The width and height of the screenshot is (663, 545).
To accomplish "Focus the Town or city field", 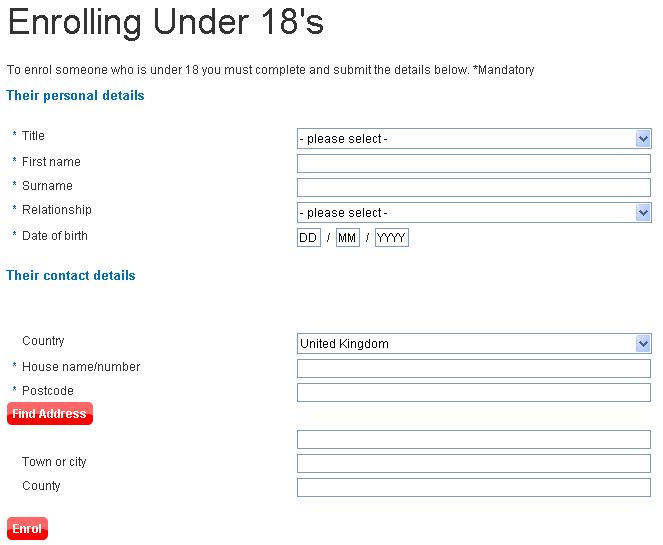I will (x=473, y=464).
